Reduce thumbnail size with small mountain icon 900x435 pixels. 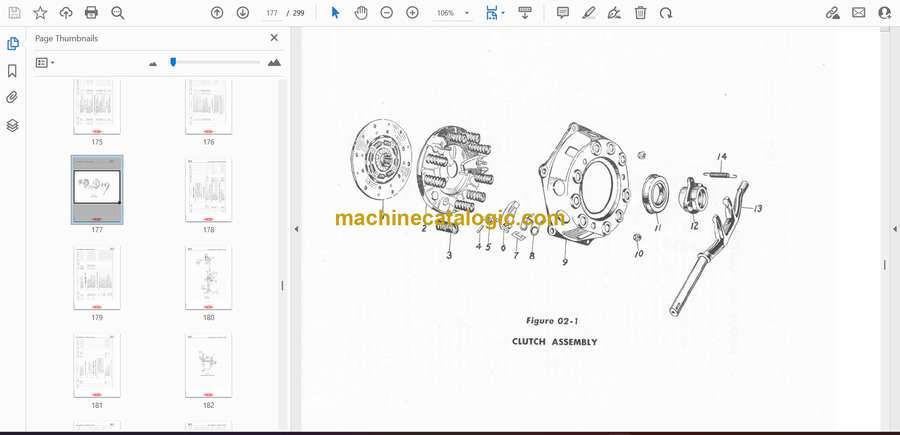point(153,64)
